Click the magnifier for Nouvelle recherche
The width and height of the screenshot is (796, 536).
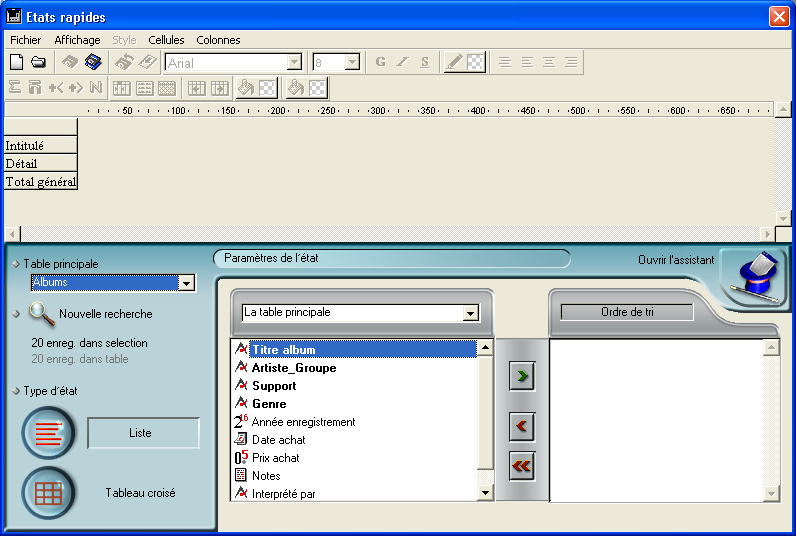click(x=41, y=314)
